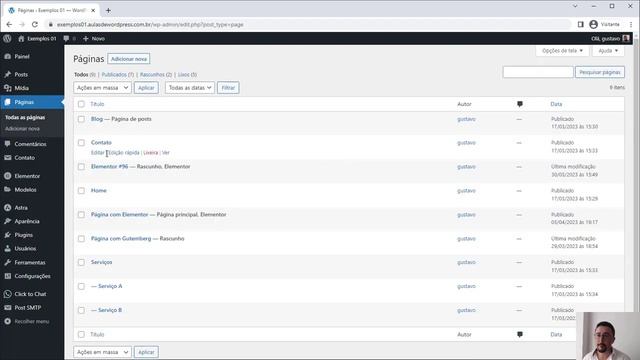Viewport: 640px width, 360px height.
Task: Go back in browser history
Action: 9,24
